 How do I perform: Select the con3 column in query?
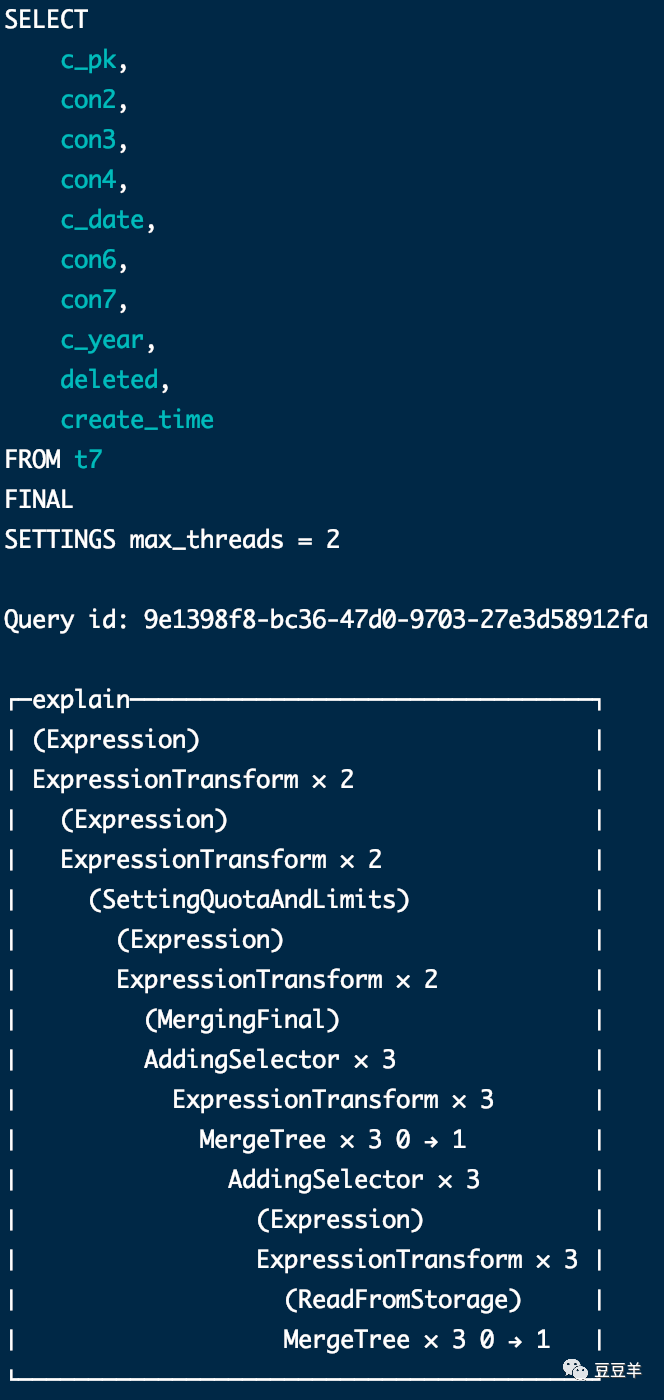click(89, 140)
